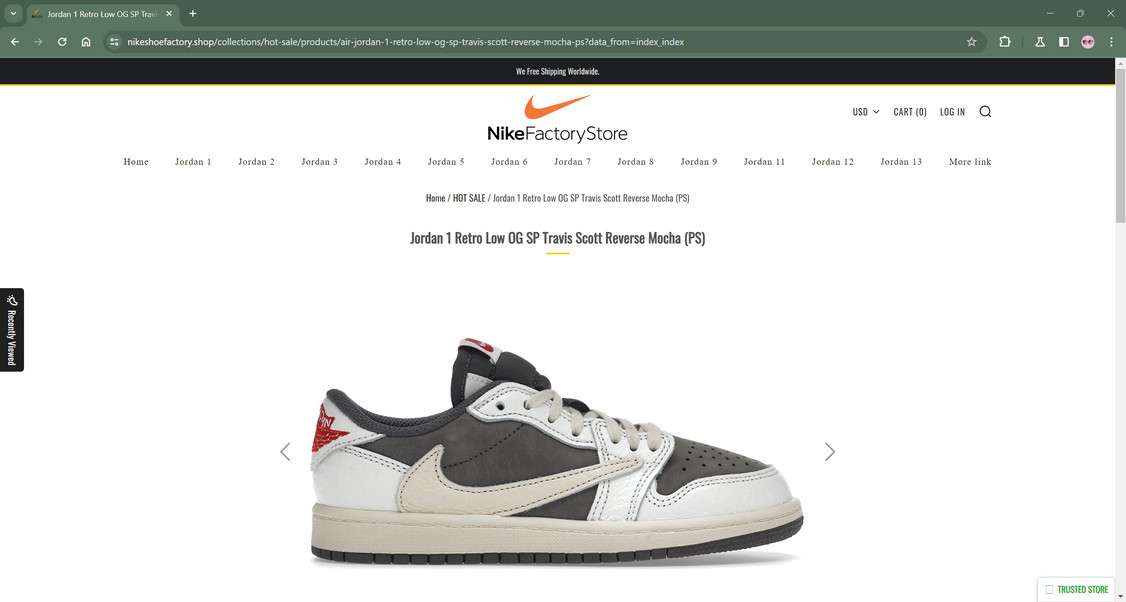Open the side panel icon

tap(1064, 42)
